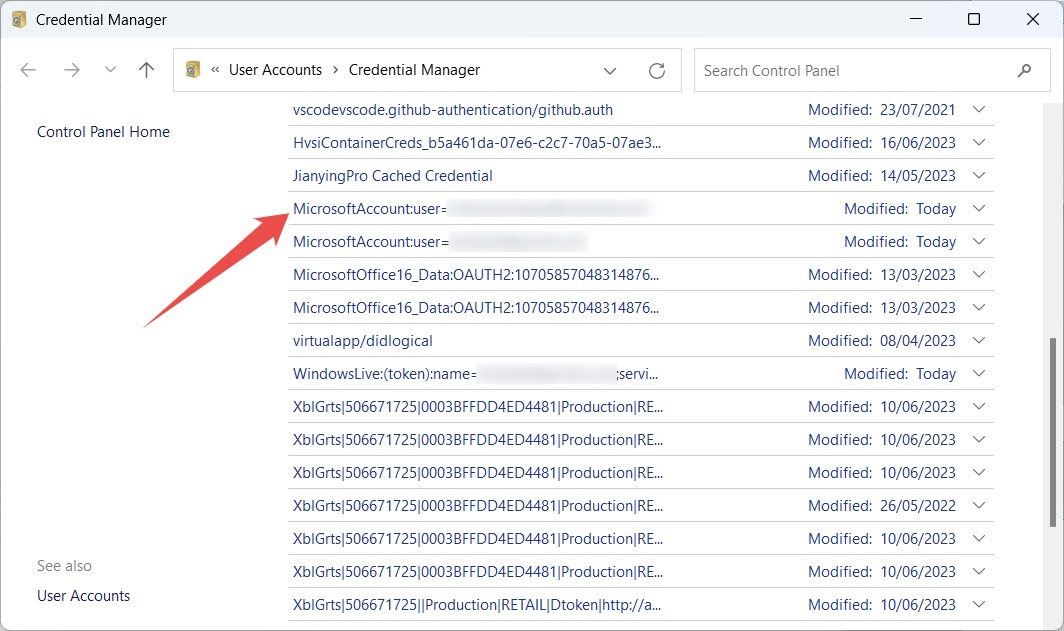Click the search magnifier icon
Viewport: 1064px width, 631px height.
tap(1024, 70)
